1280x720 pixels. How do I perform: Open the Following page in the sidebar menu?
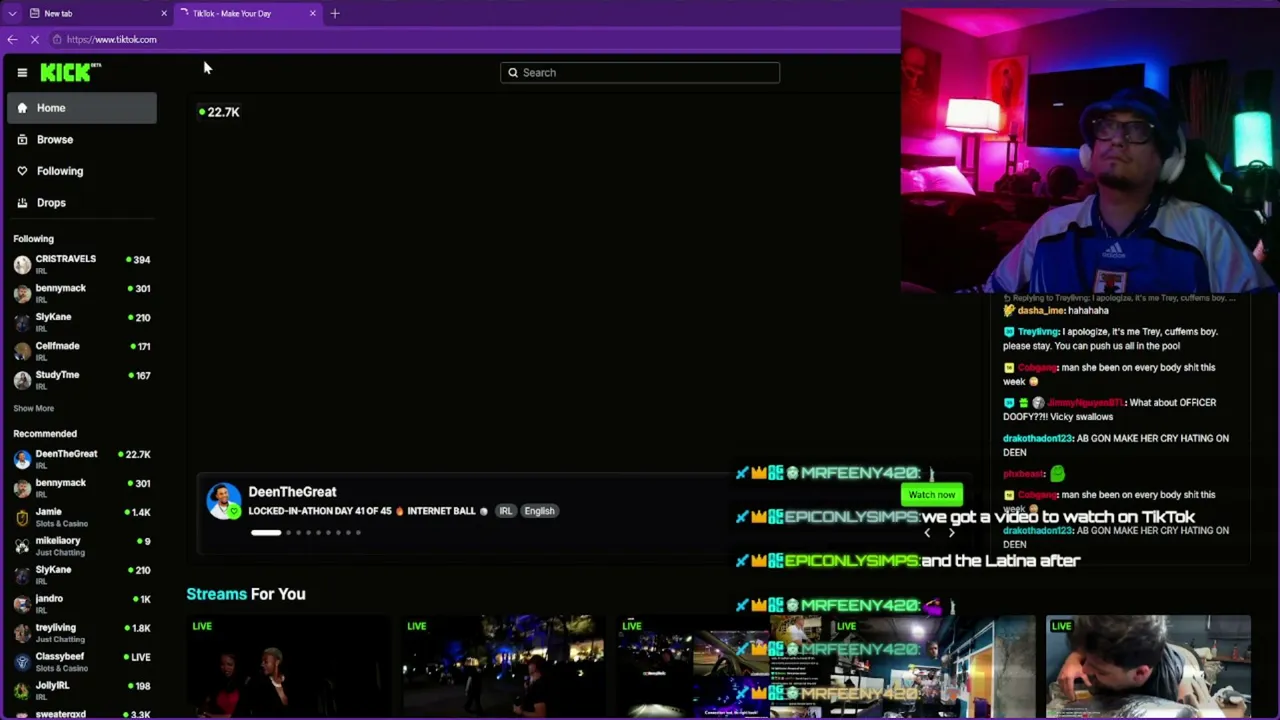tap(82, 171)
